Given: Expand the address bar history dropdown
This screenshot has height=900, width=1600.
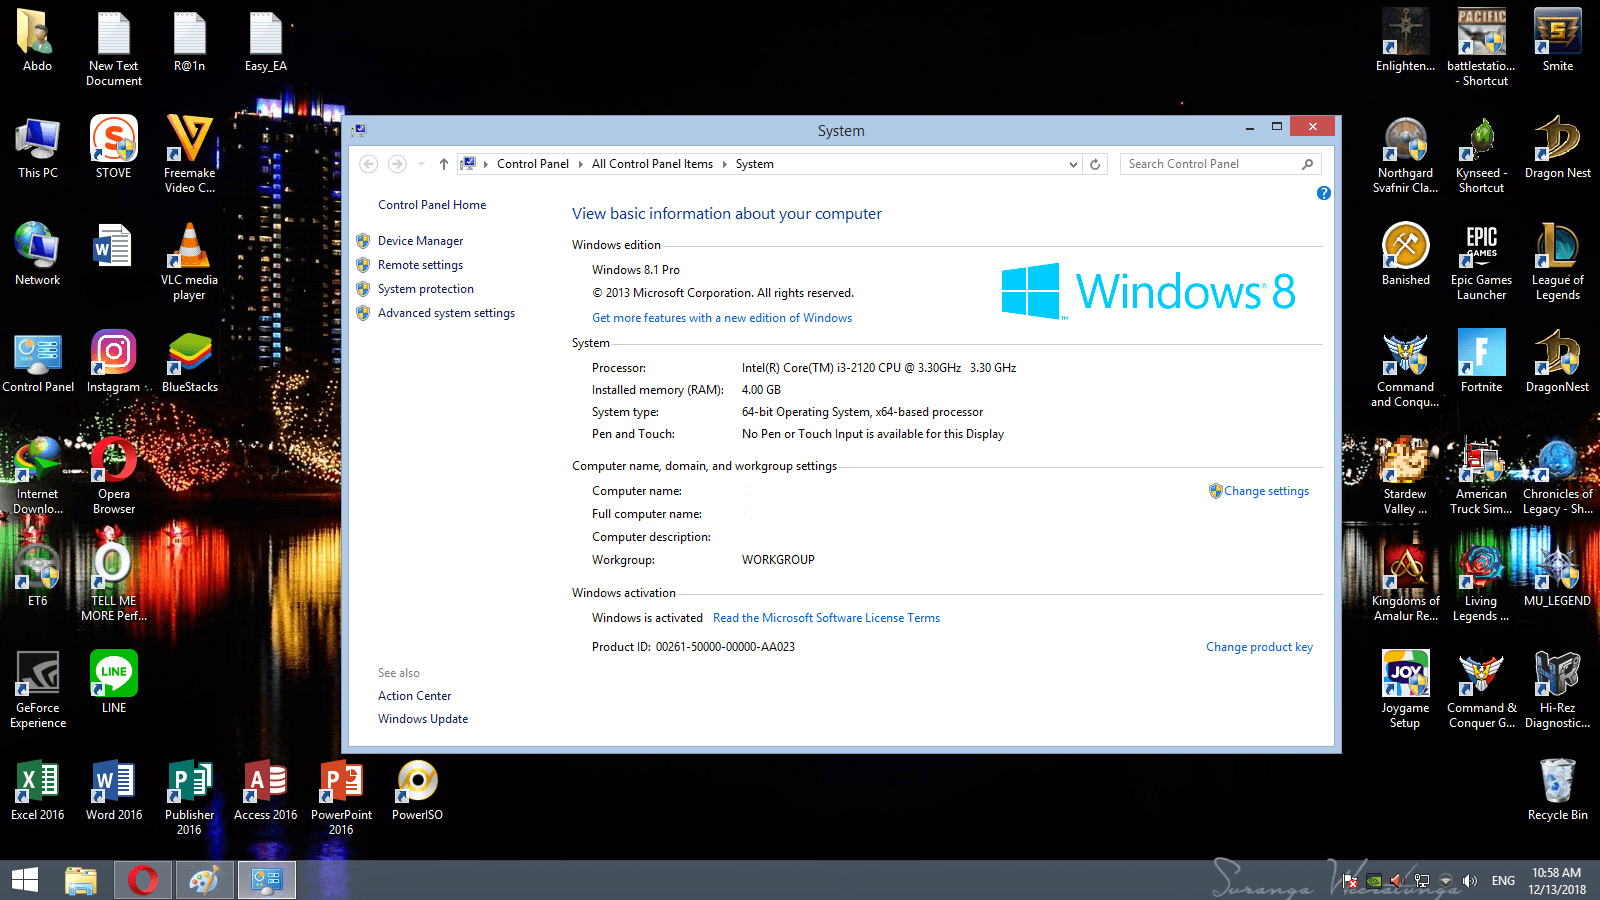Looking at the screenshot, I should pyautogui.click(x=1073, y=164).
